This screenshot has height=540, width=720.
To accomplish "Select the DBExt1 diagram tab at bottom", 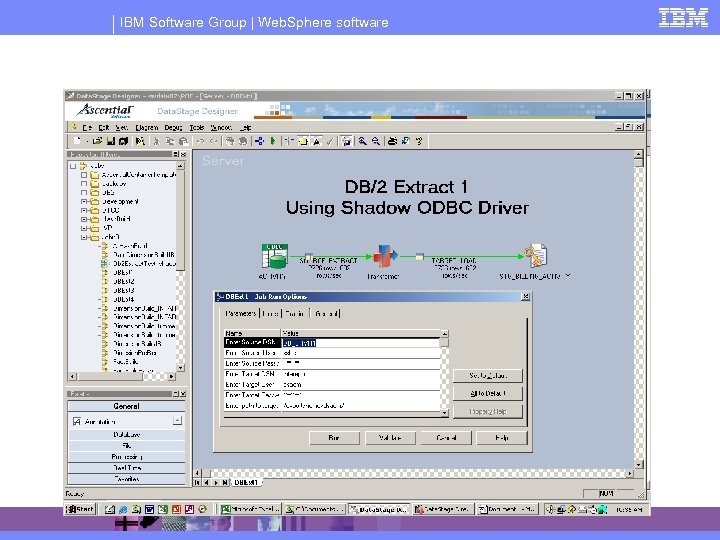I will pos(246,483).
